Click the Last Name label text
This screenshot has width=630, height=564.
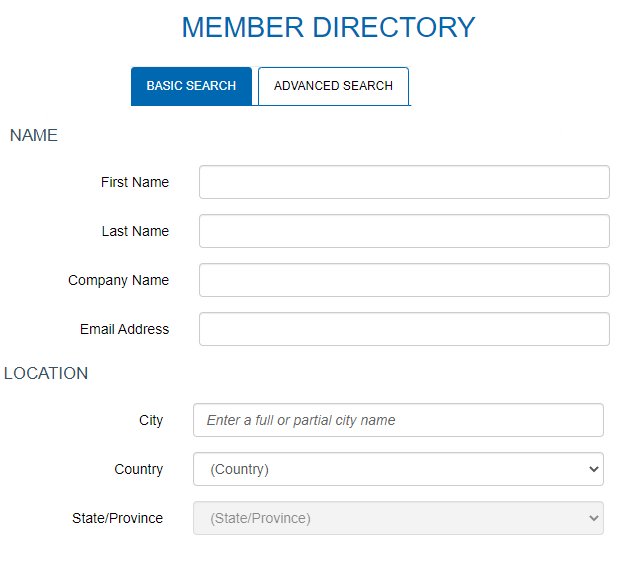click(135, 231)
